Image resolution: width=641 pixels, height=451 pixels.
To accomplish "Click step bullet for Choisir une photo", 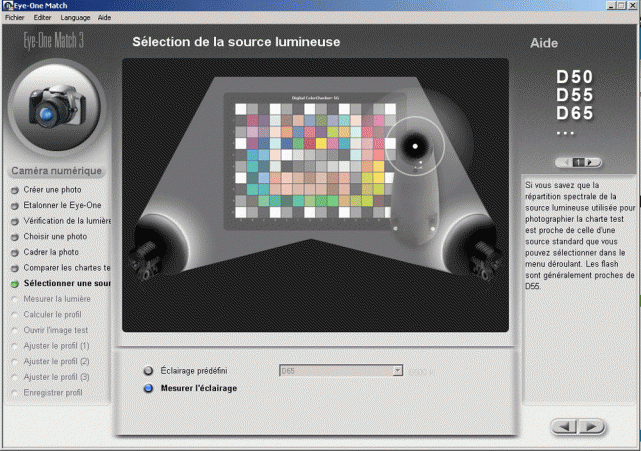I will (x=15, y=237).
